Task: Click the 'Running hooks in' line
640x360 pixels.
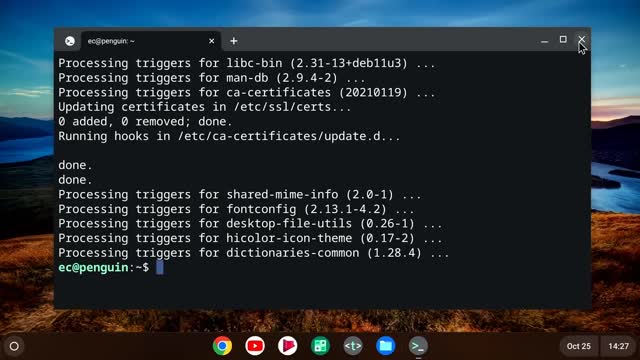Action: coord(229,136)
